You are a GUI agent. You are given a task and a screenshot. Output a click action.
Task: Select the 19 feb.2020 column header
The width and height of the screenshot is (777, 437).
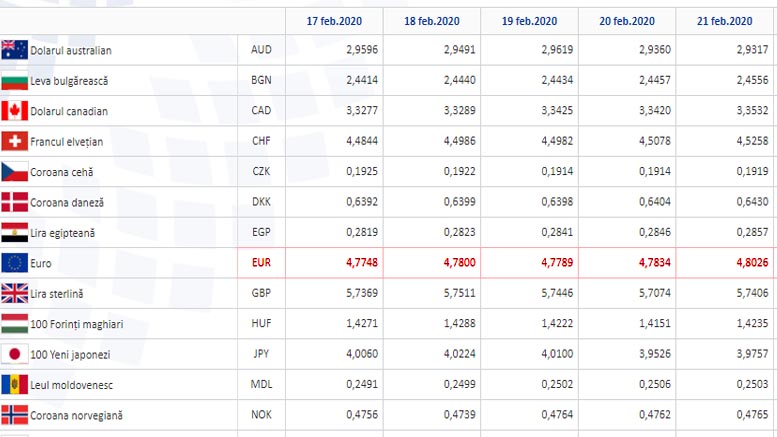530,20
